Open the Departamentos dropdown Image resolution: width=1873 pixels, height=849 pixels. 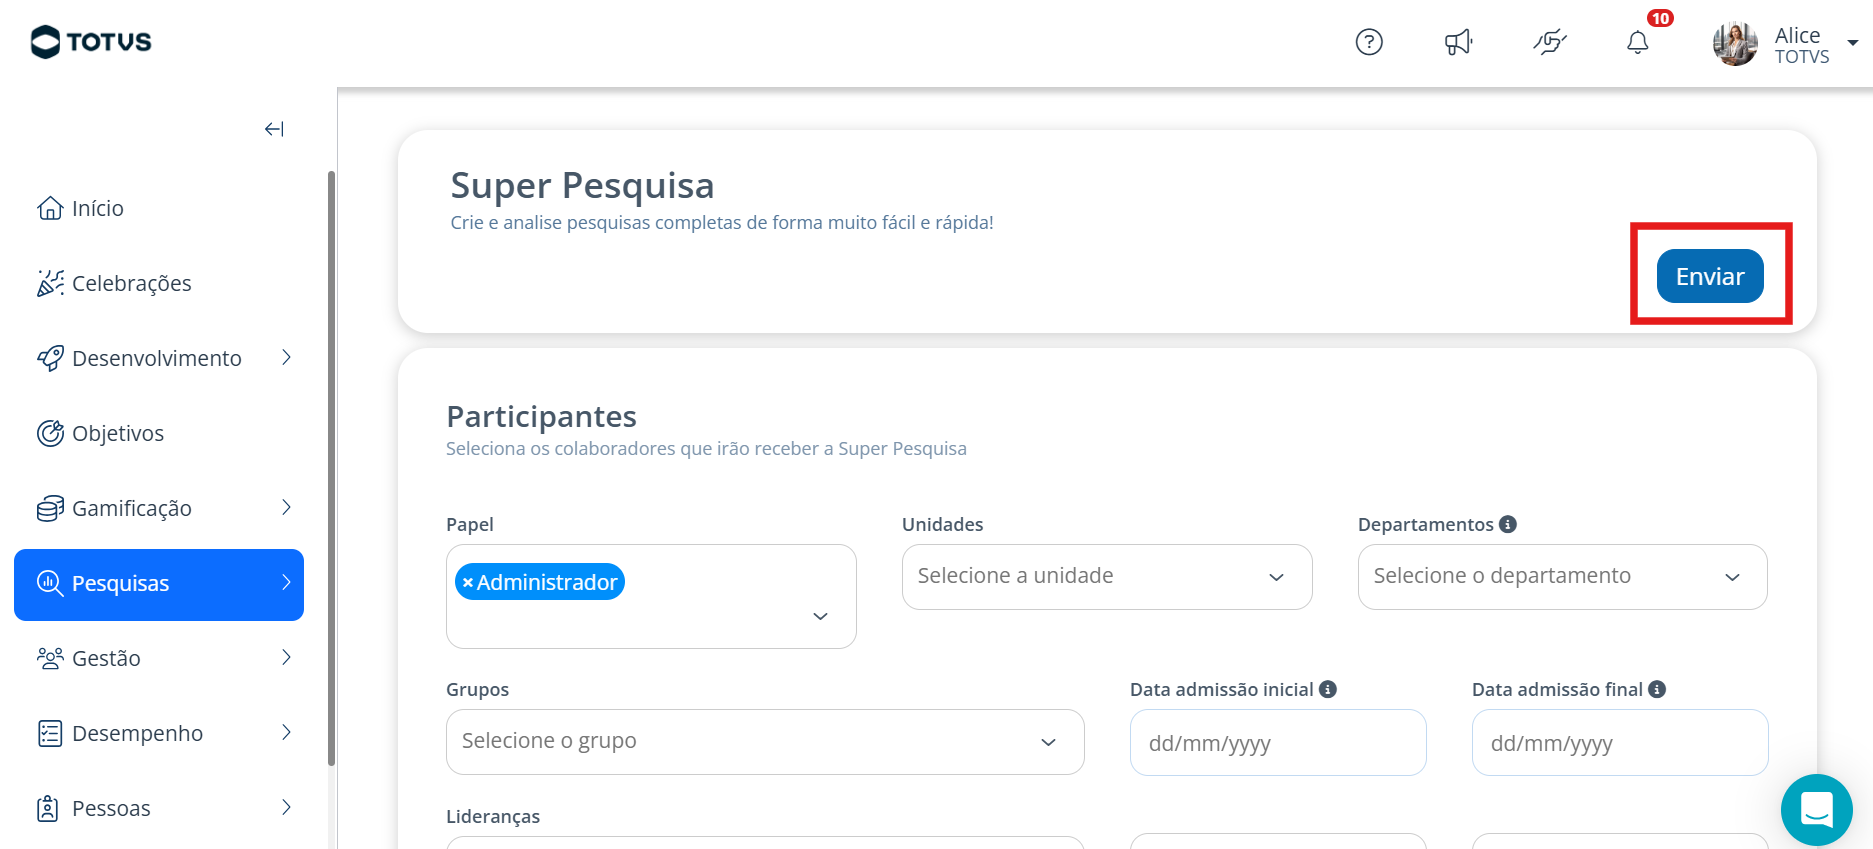[x=1562, y=577]
